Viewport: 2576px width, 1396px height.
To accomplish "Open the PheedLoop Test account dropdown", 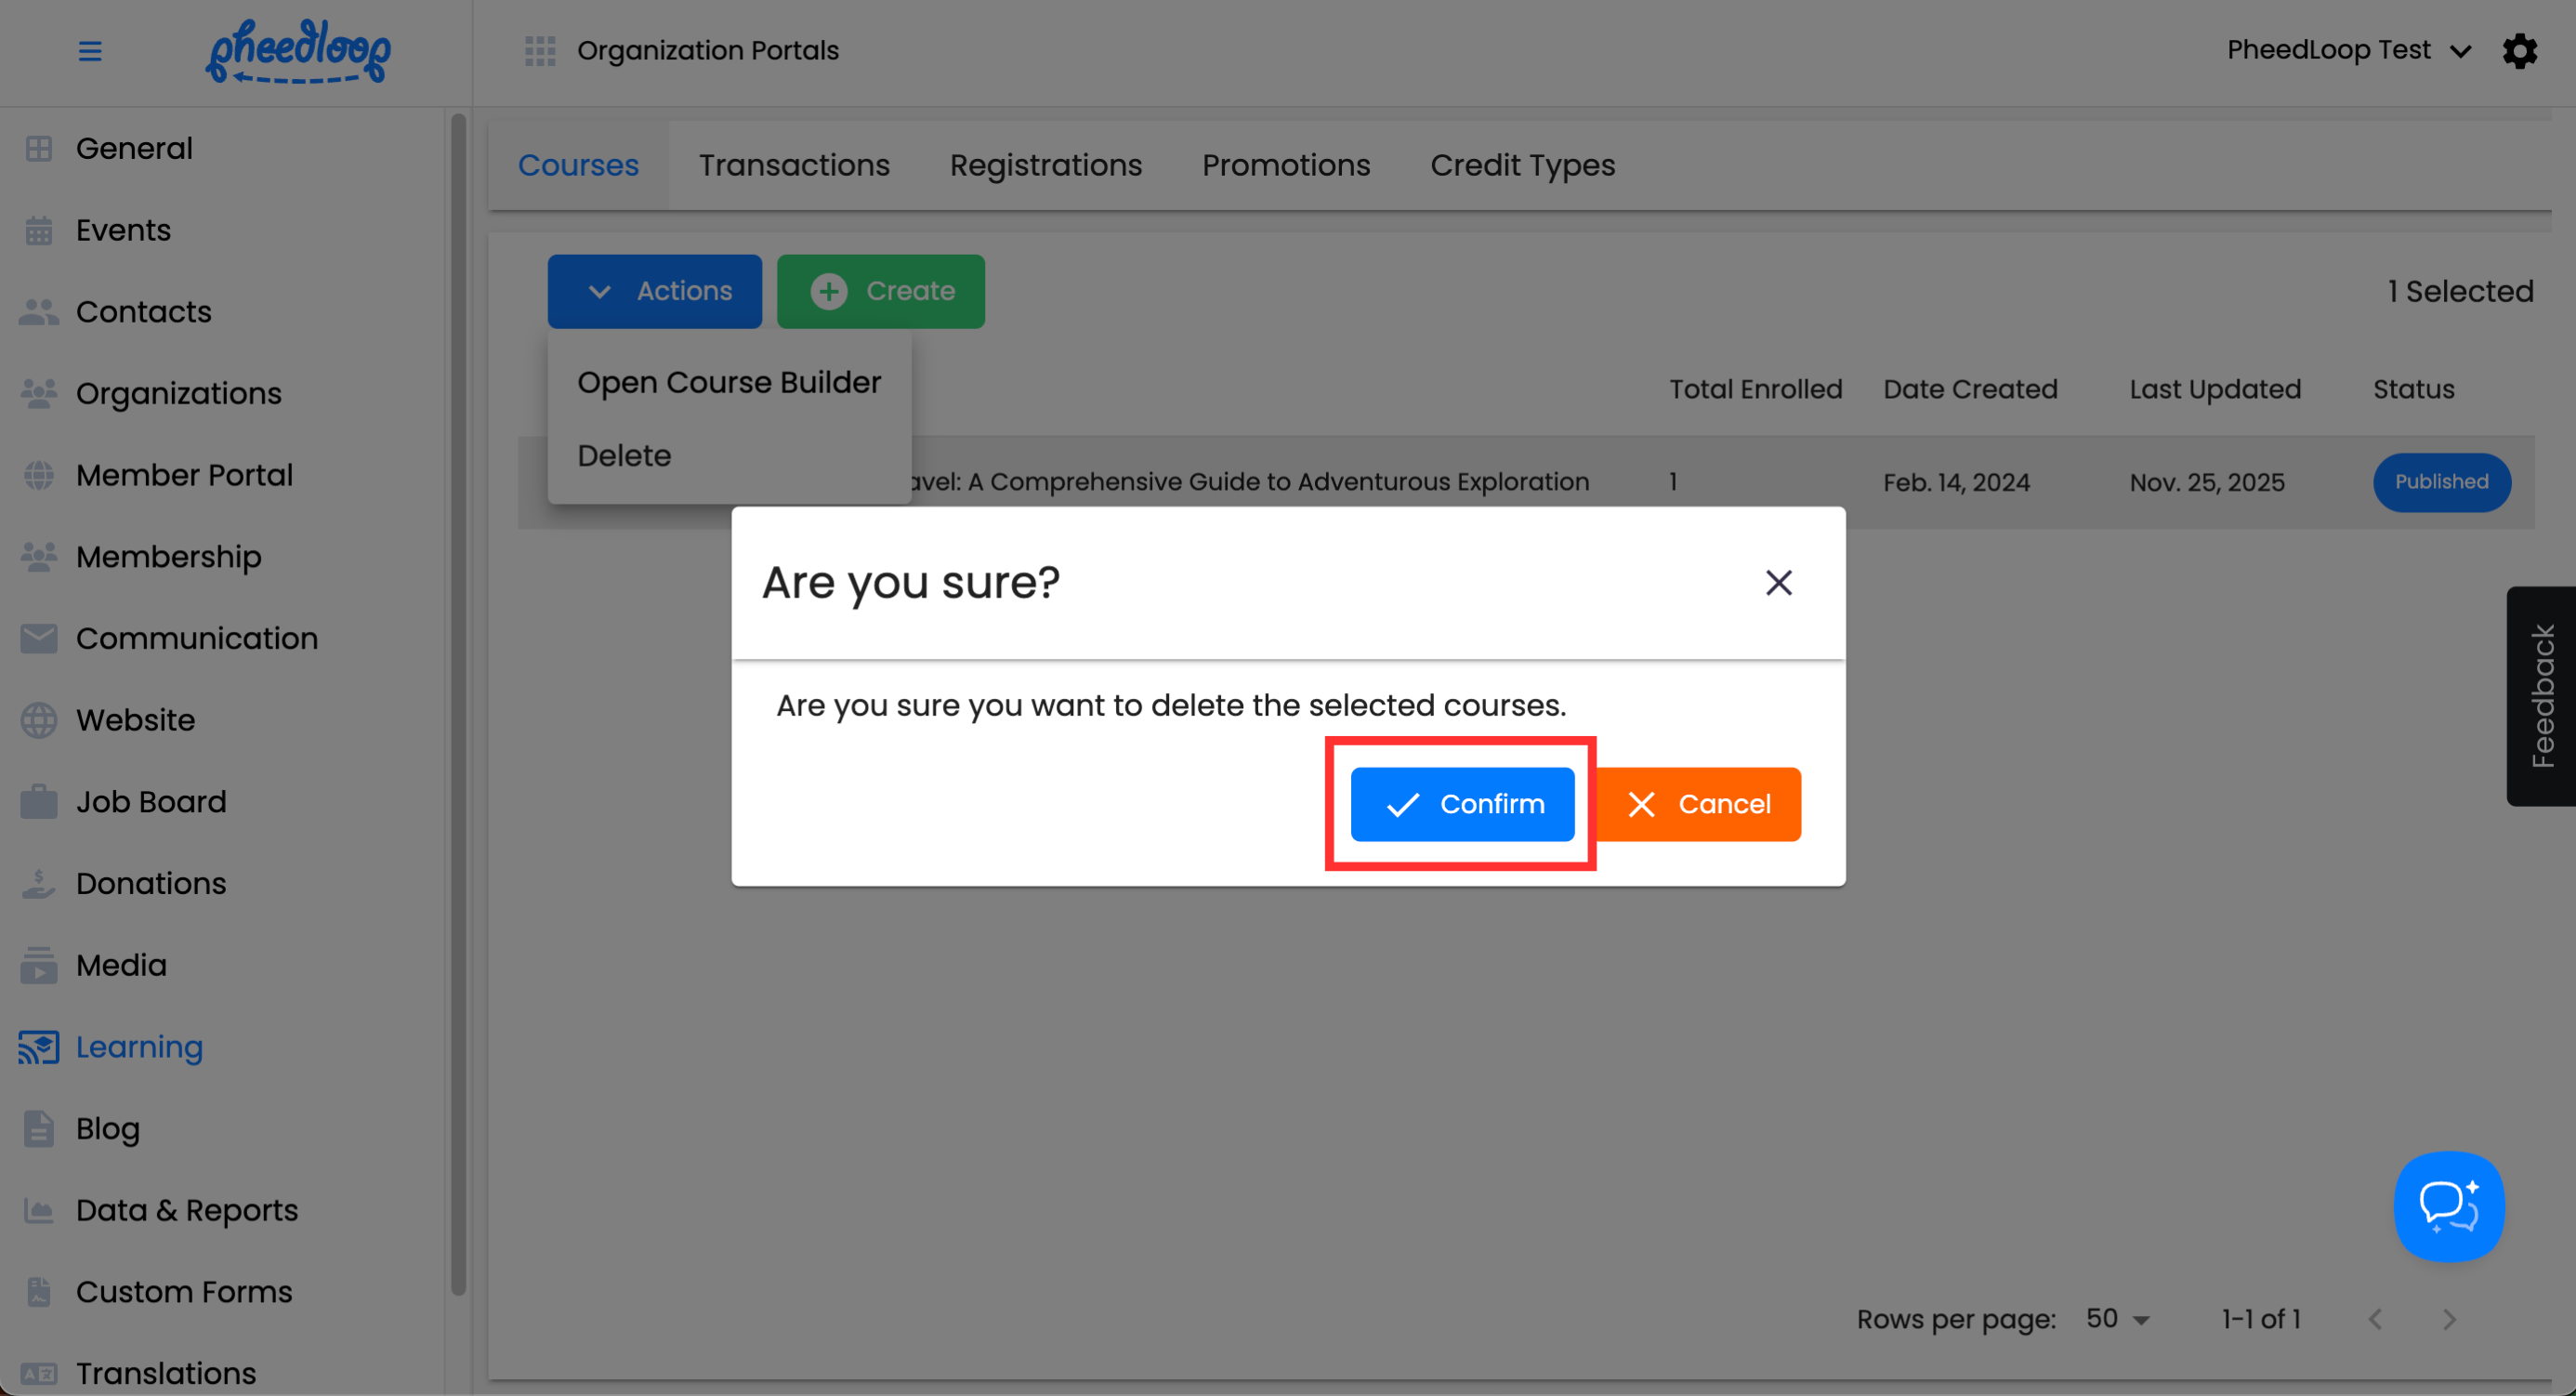I will 2348,51.
